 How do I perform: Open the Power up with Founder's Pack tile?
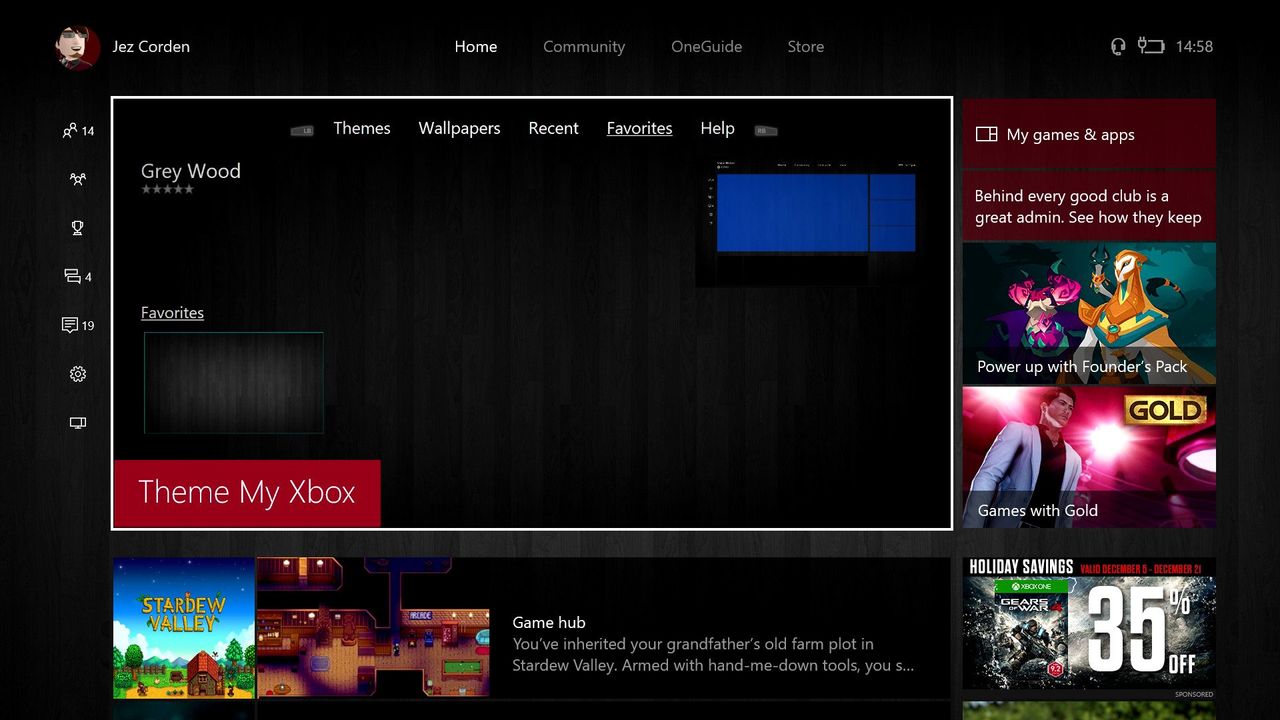(x=1089, y=313)
